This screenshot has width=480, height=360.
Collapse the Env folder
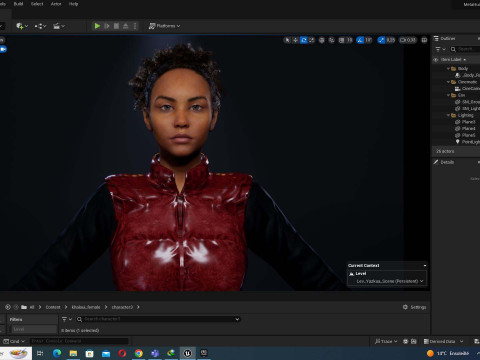tap(449, 95)
